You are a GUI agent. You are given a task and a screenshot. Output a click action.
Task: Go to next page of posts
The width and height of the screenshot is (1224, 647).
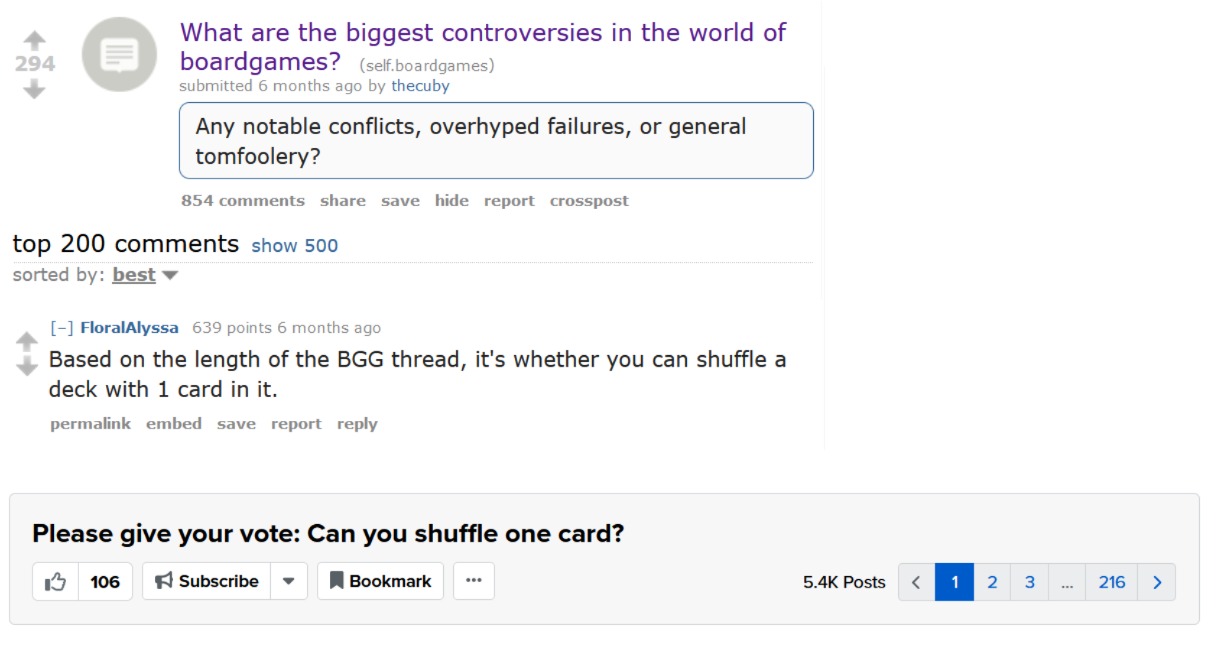pyautogui.click(x=1157, y=582)
